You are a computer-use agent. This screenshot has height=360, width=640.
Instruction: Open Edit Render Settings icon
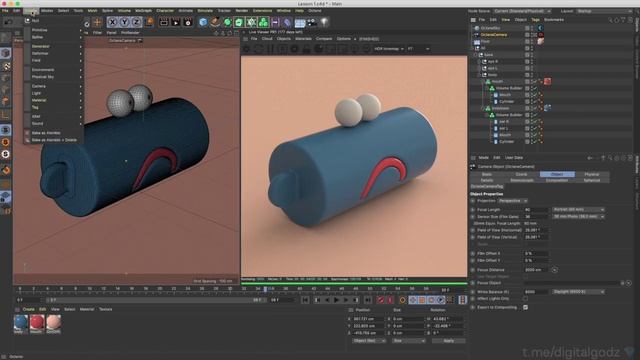[188, 22]
